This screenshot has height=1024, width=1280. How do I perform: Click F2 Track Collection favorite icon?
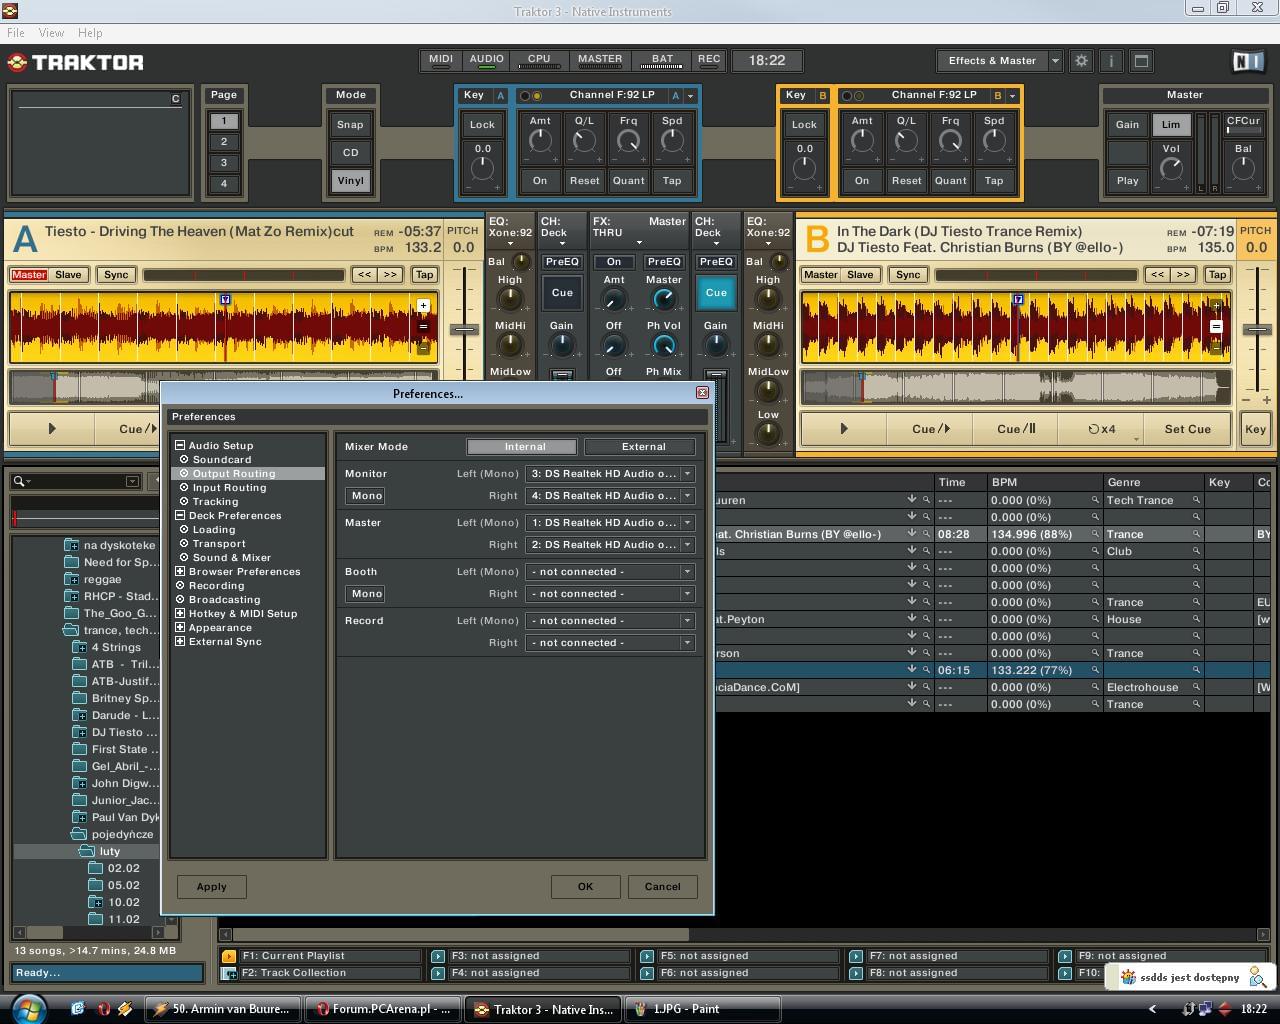click(229, 973)
